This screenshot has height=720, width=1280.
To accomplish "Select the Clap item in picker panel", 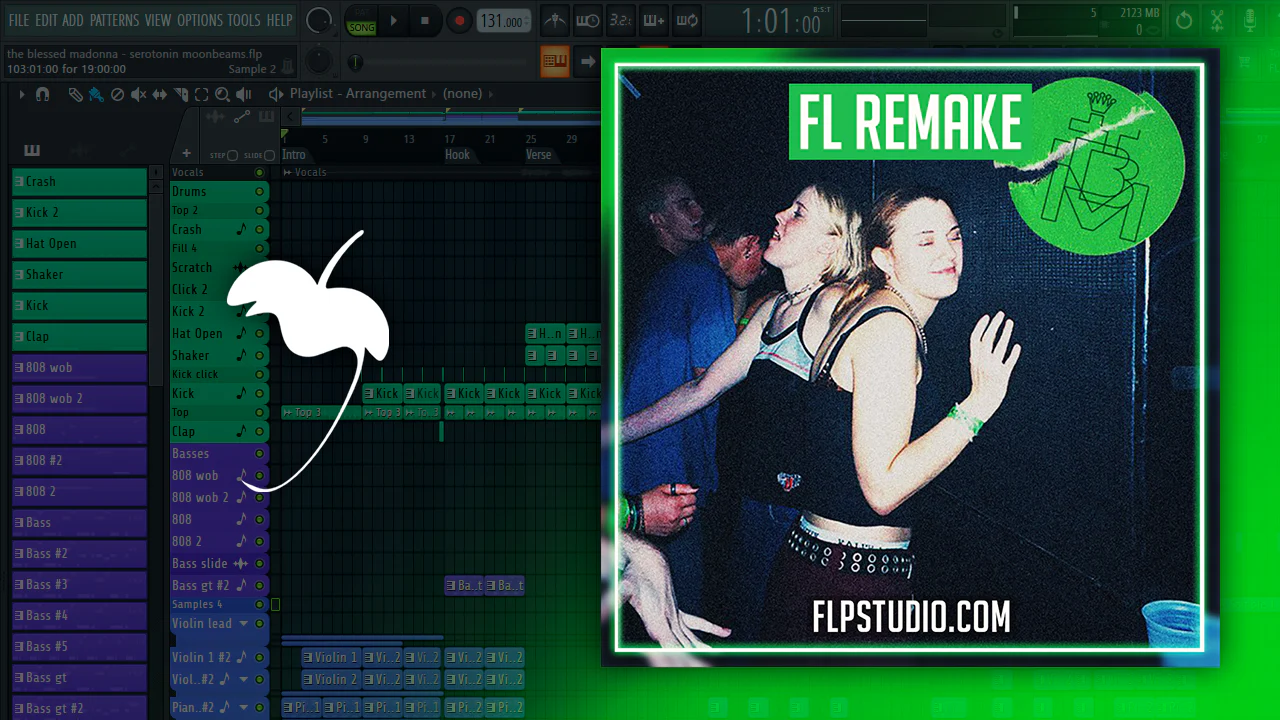I will (79, 337).
